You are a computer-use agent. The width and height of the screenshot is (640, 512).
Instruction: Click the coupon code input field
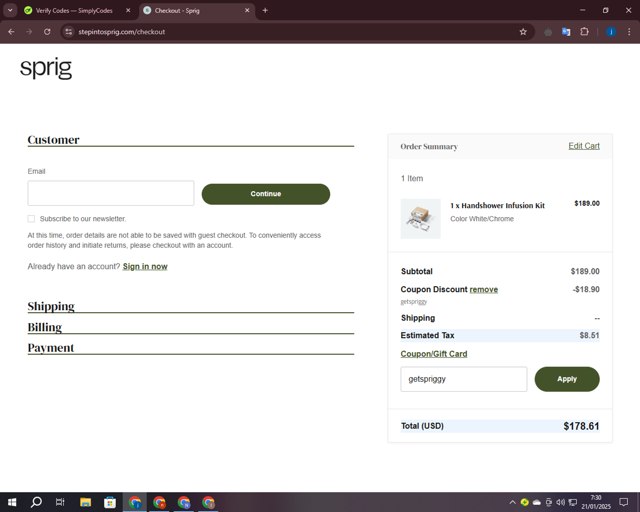pyautogui.click(x=464, y=379)
